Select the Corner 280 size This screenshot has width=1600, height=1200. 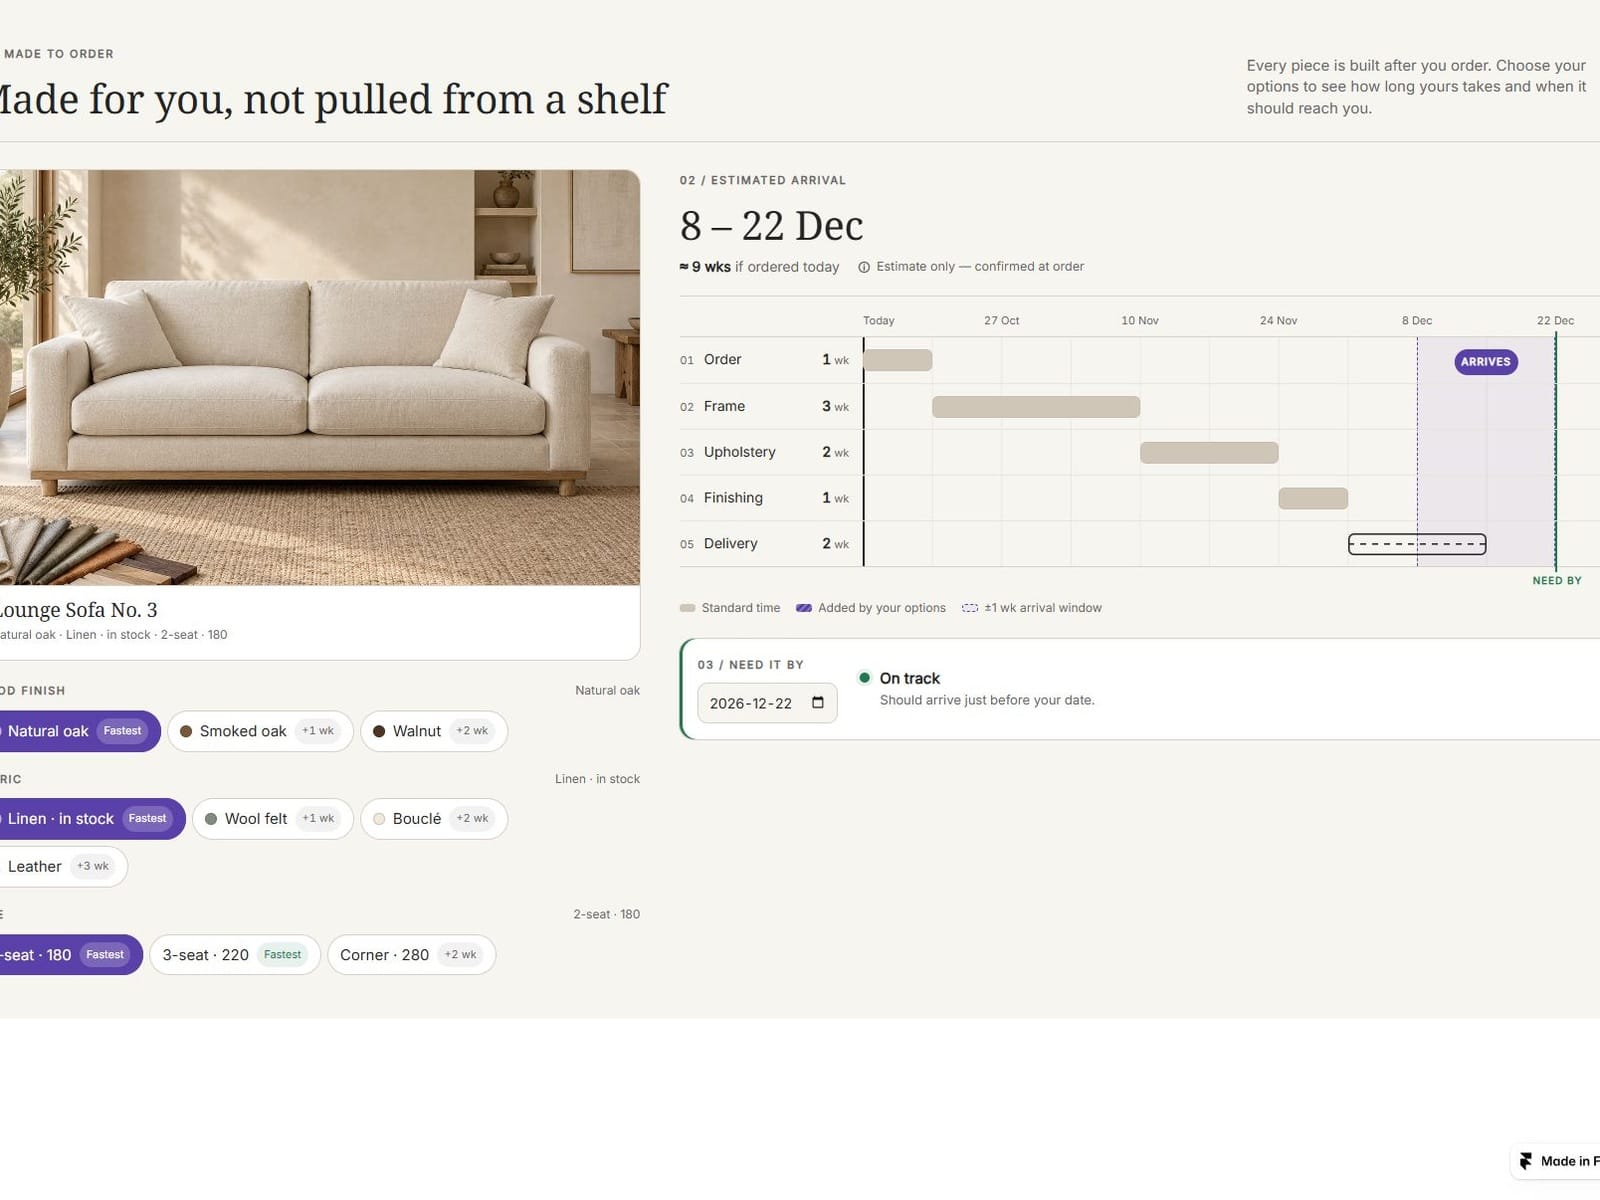coord(411,955)
